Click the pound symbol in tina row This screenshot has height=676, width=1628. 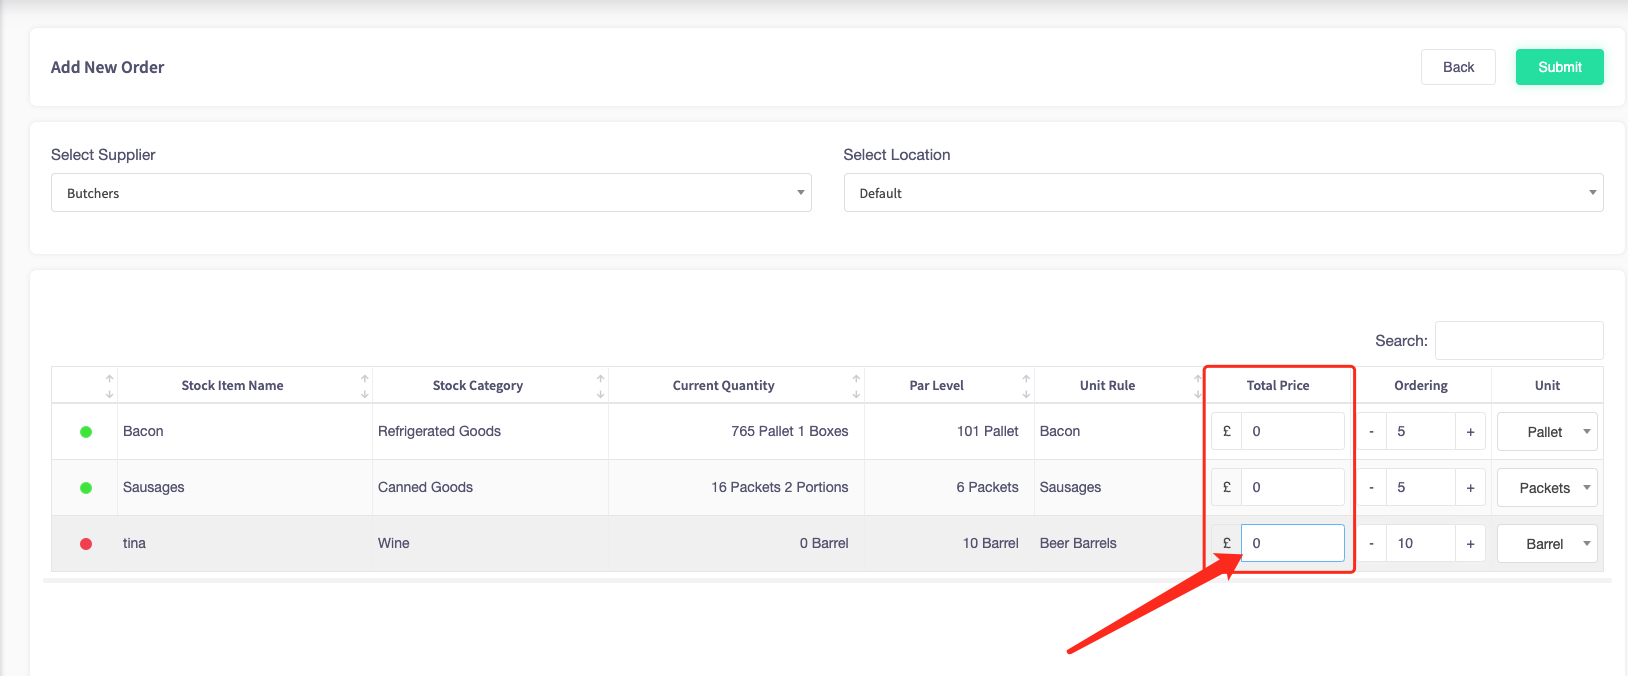(1227, 543)
